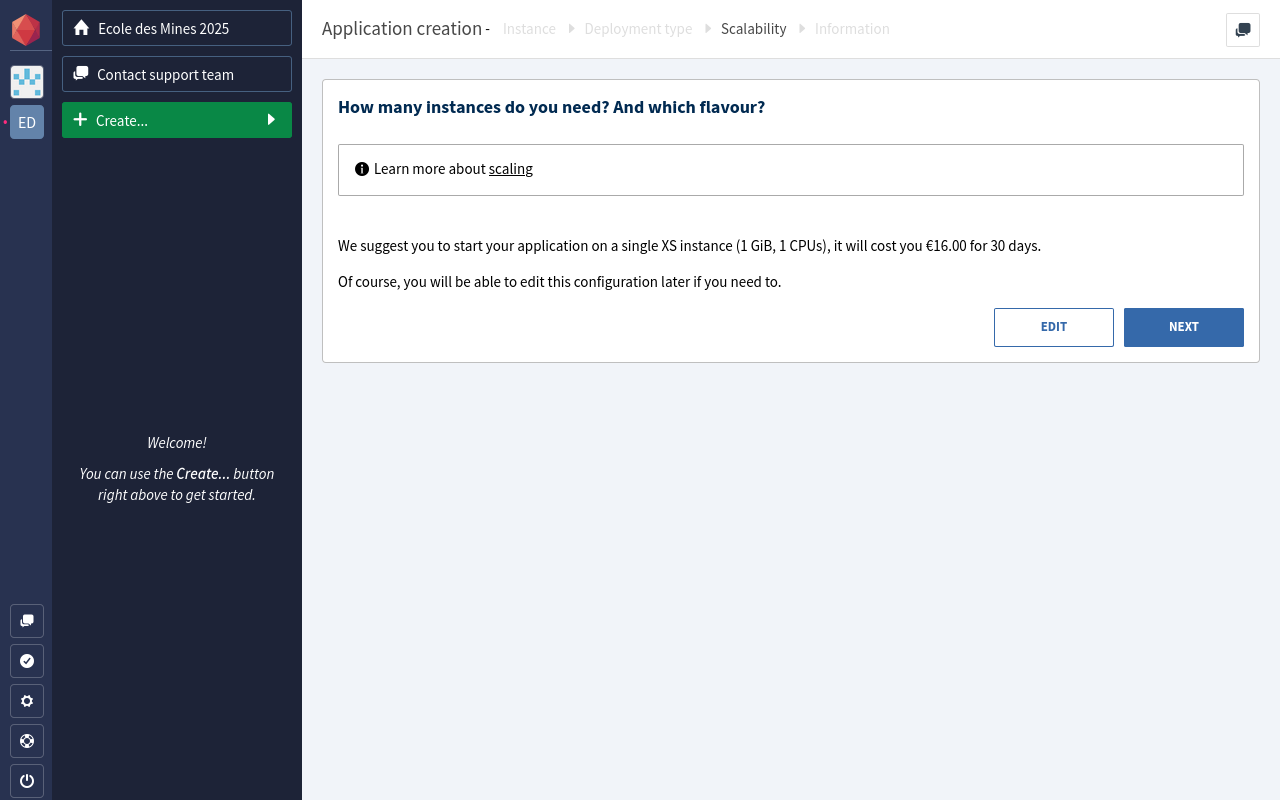The image size is (1280, 800).
Task: Select the Scalability step
Action: tap(753, 29)
